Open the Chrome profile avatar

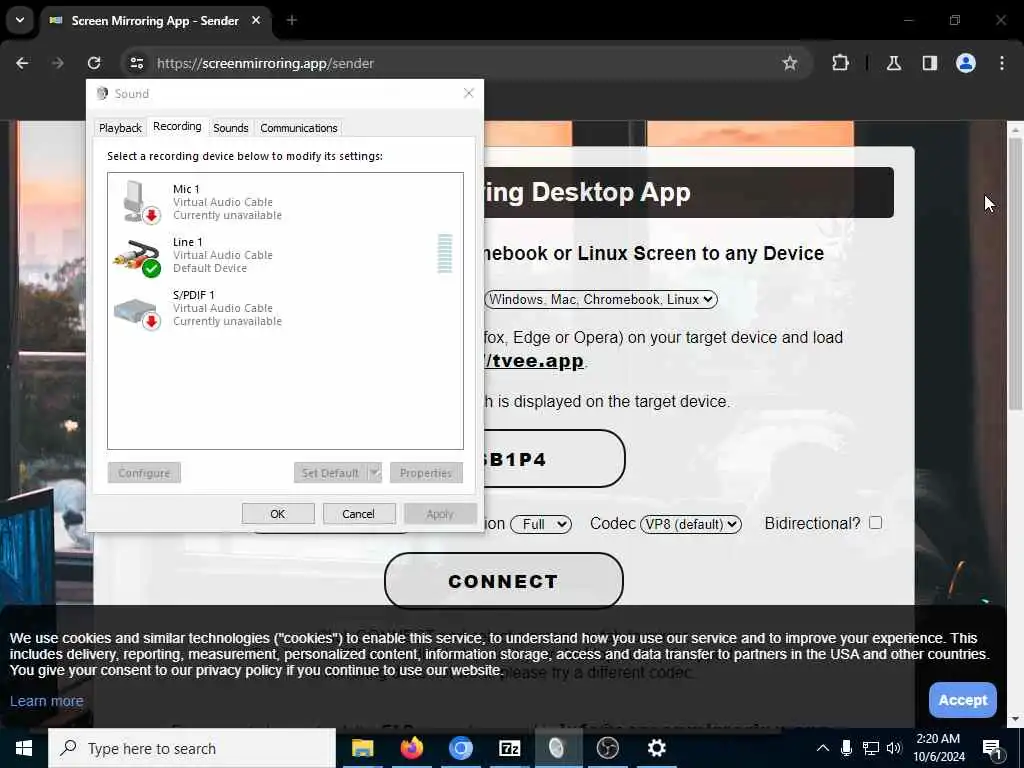[966, 63]
